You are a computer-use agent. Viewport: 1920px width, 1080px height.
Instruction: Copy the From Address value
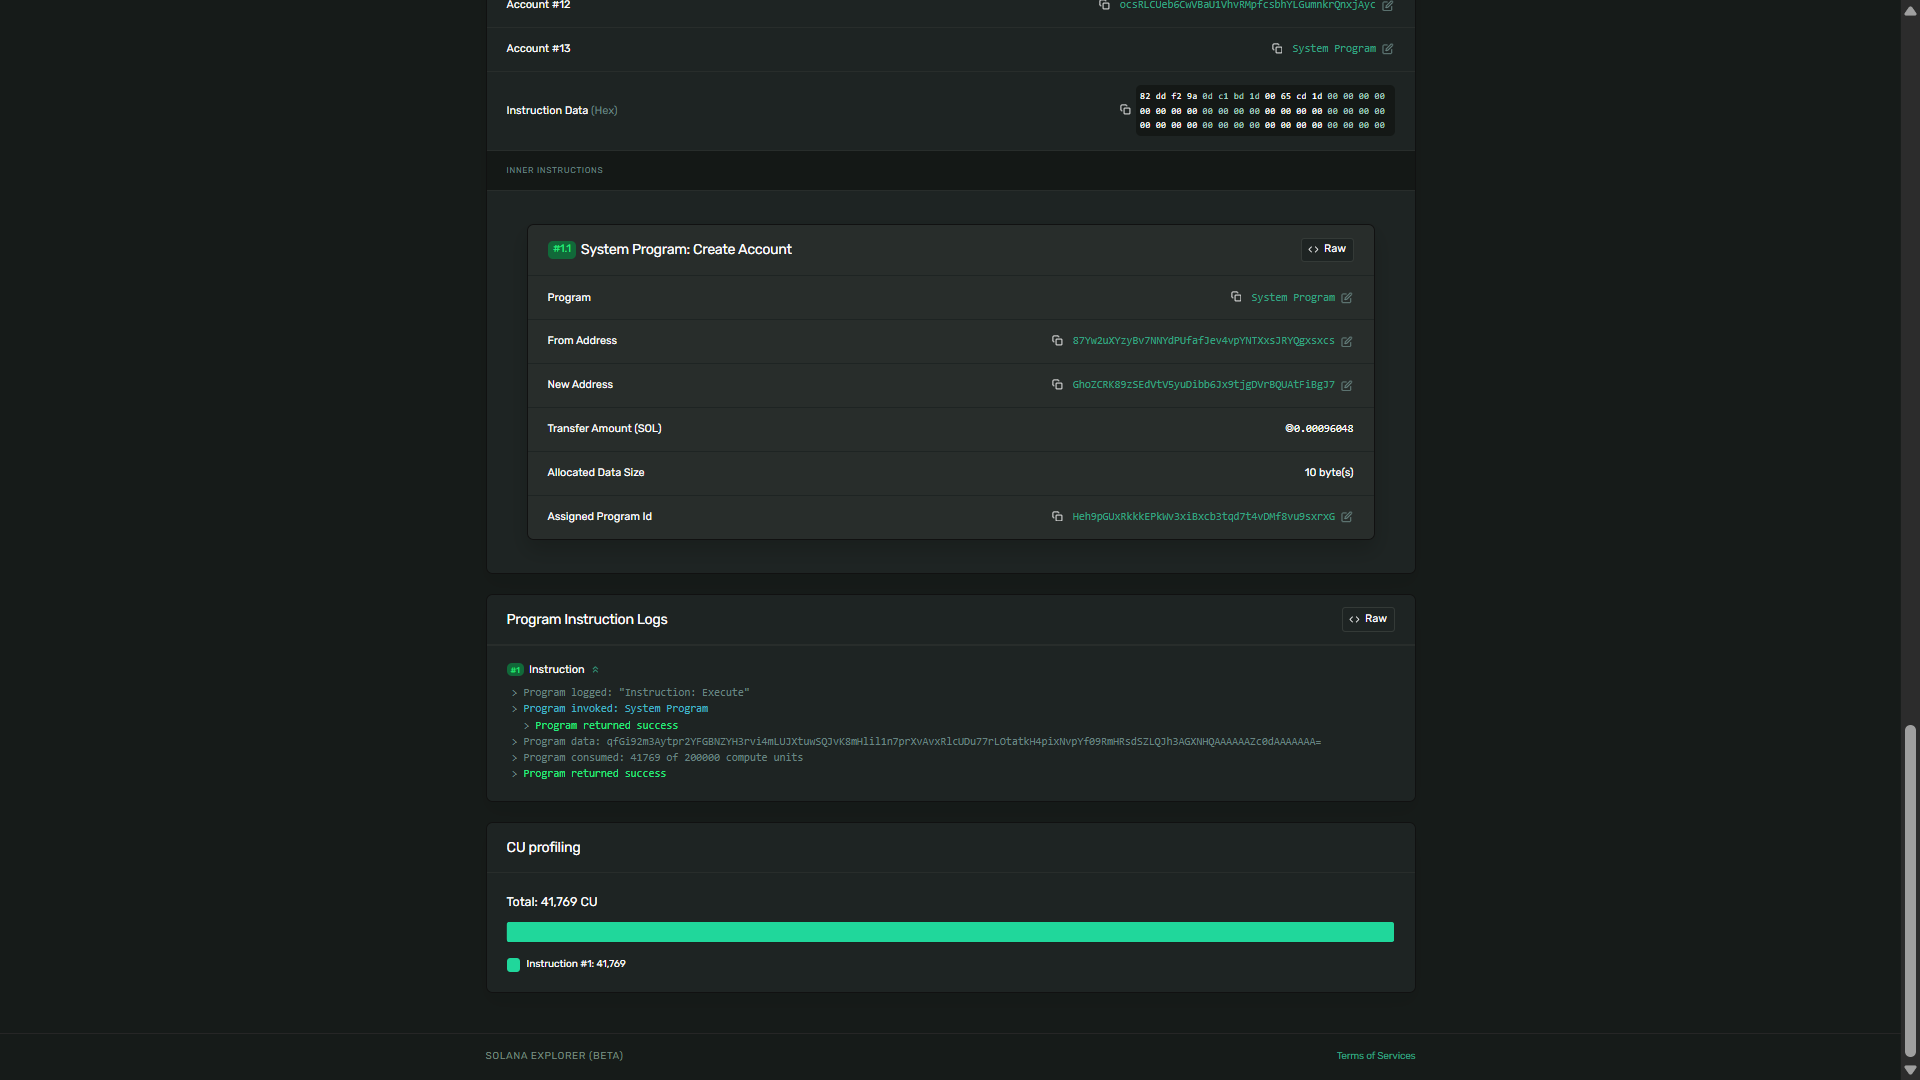[1057, 341]
